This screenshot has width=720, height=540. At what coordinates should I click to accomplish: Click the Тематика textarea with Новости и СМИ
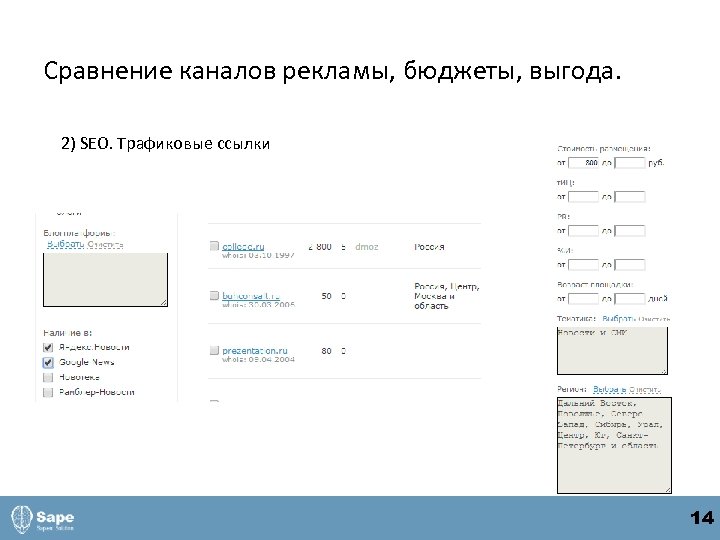[x=612, y=350]
